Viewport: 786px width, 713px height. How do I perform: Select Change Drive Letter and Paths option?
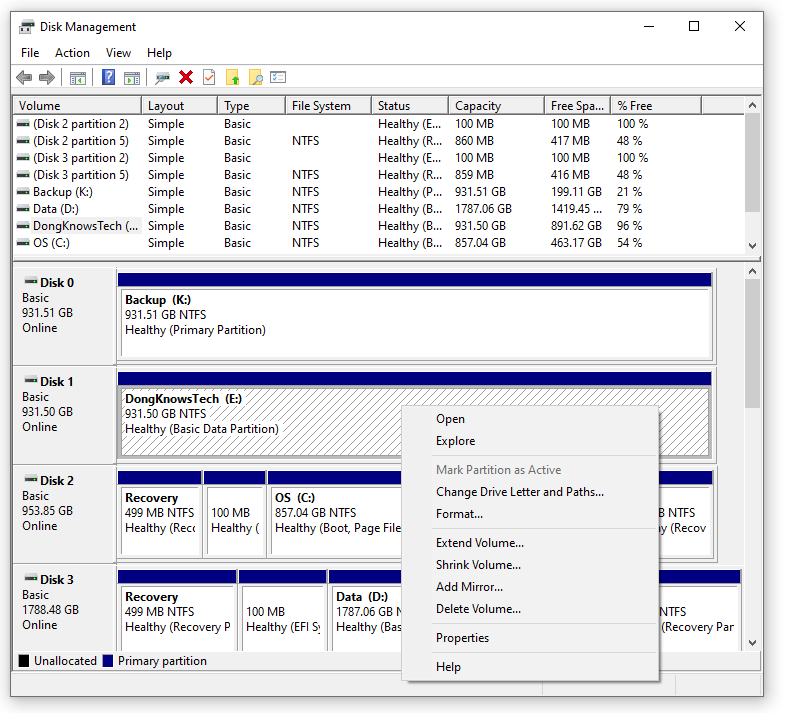[x=520, y=492]
